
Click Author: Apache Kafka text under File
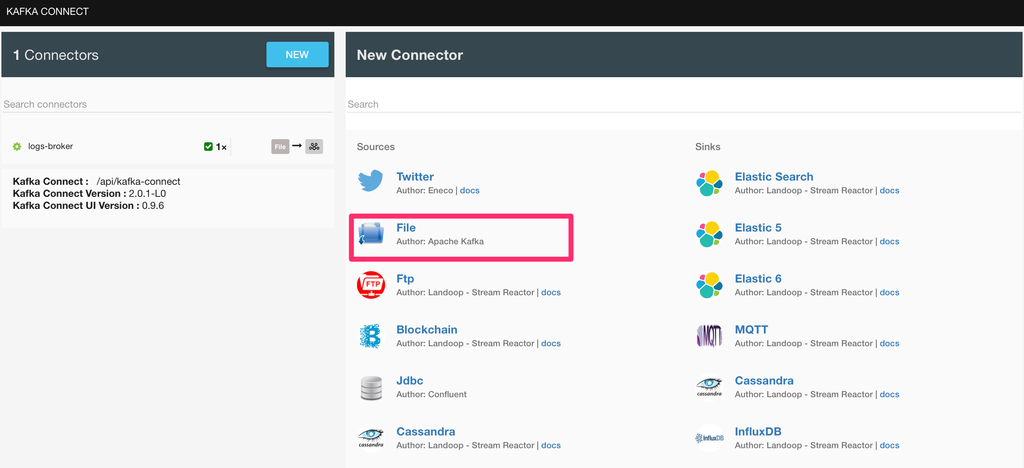440,242
